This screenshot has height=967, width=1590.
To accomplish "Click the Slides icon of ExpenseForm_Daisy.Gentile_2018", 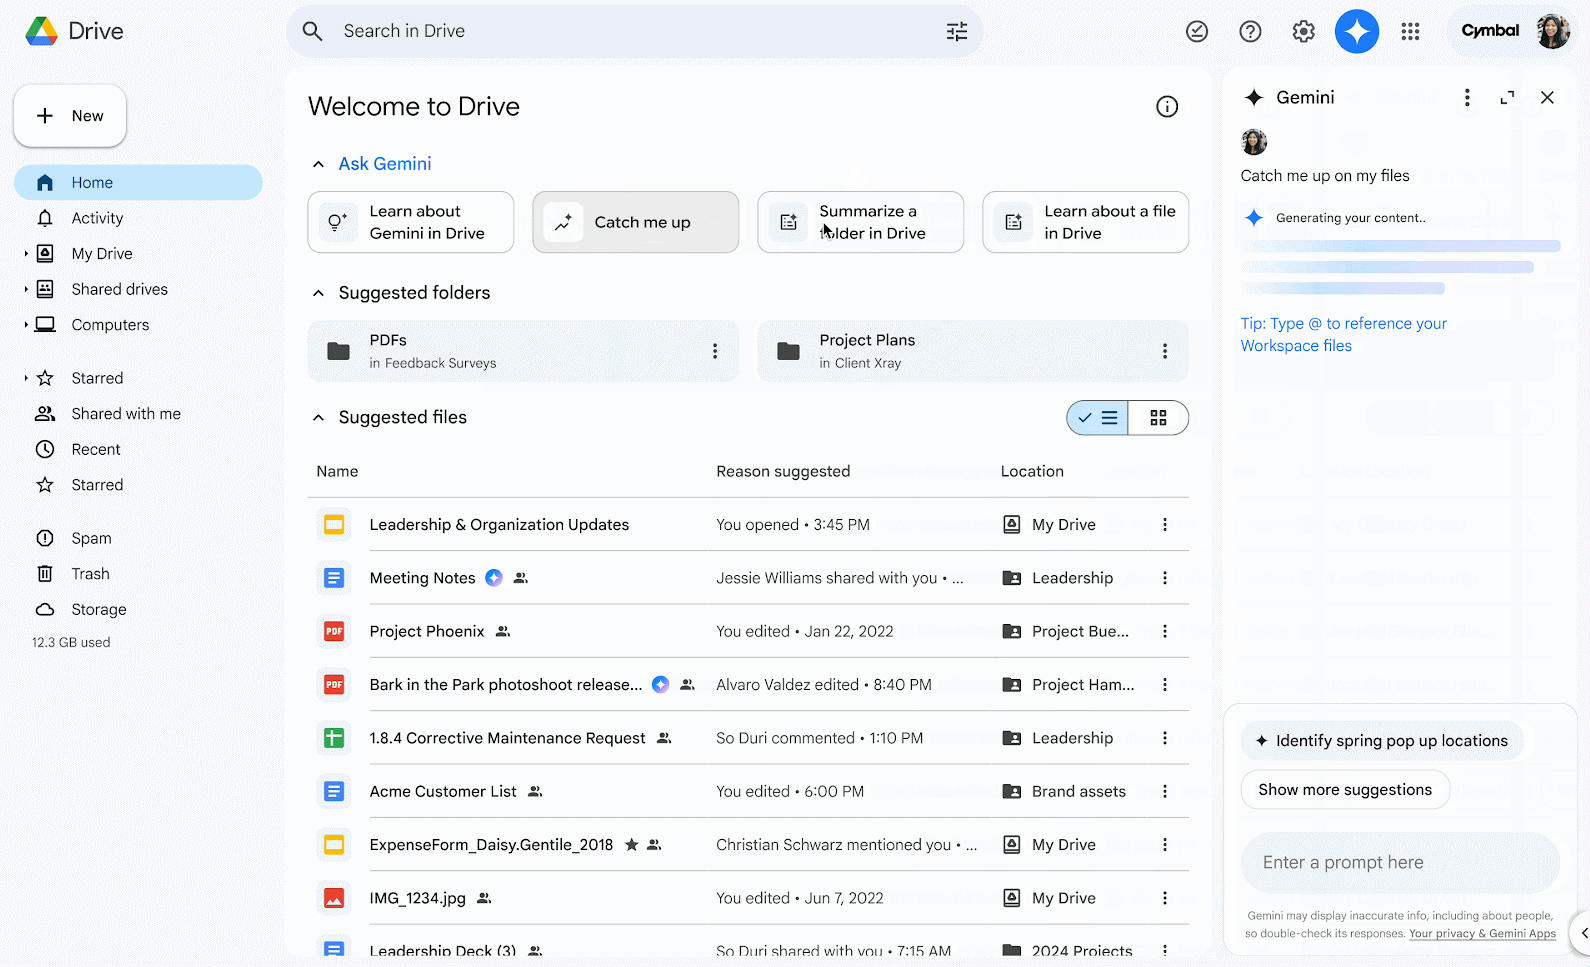I will tap(334, 845).
